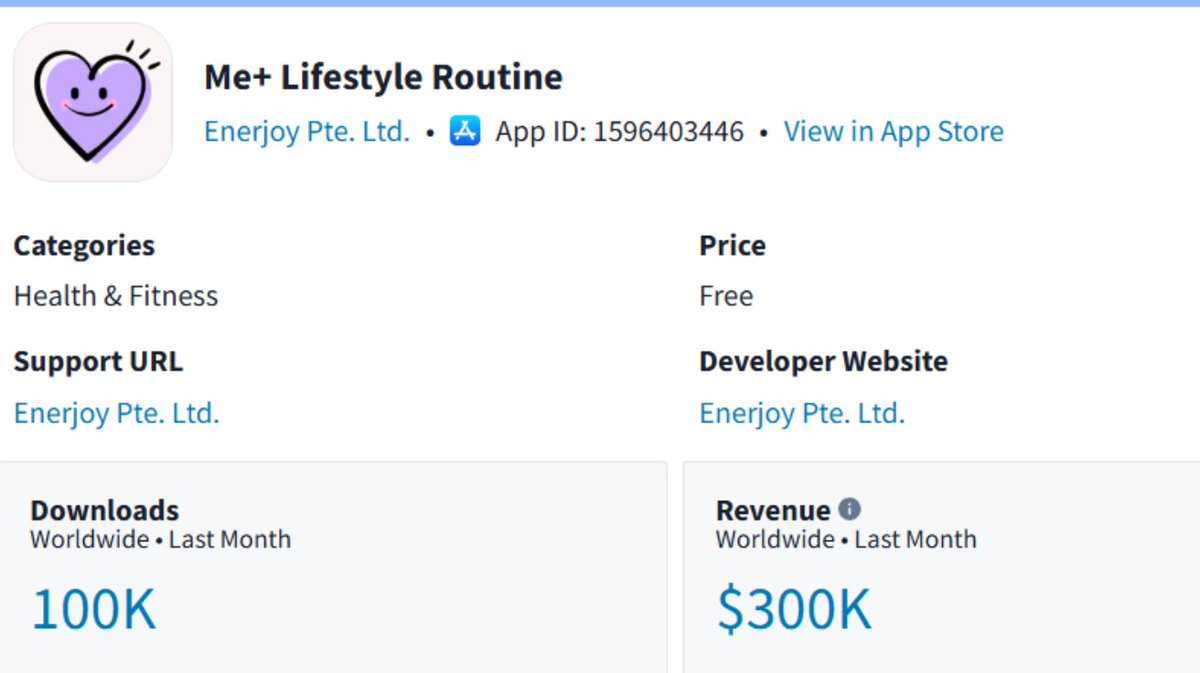Click the Free price value
Image resolution: width=1200 pixels, height=673 pixels.
point(726,296)
